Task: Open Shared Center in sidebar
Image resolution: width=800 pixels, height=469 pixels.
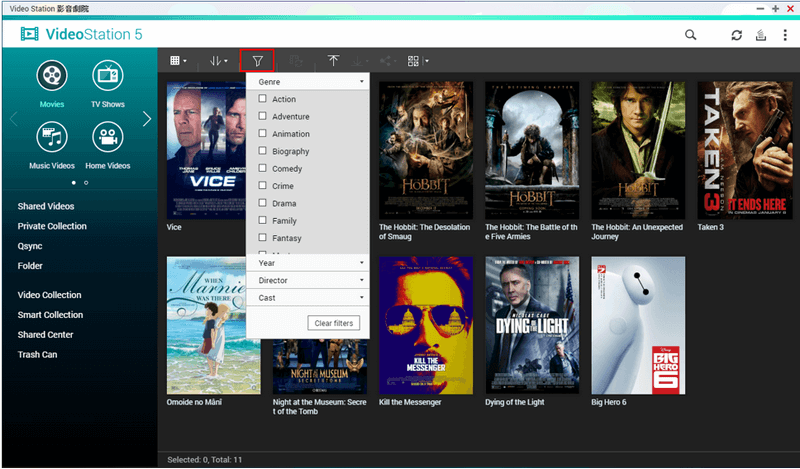Action: 45,335
